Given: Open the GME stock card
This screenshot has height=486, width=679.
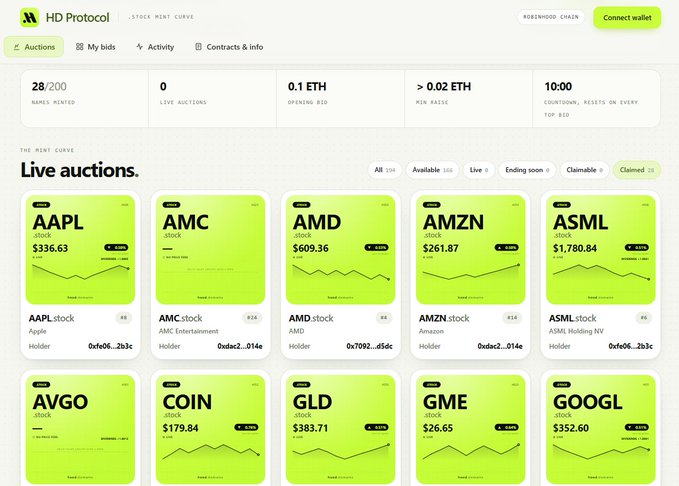Looking at the screenshot, I should click(x=471, y=429).
